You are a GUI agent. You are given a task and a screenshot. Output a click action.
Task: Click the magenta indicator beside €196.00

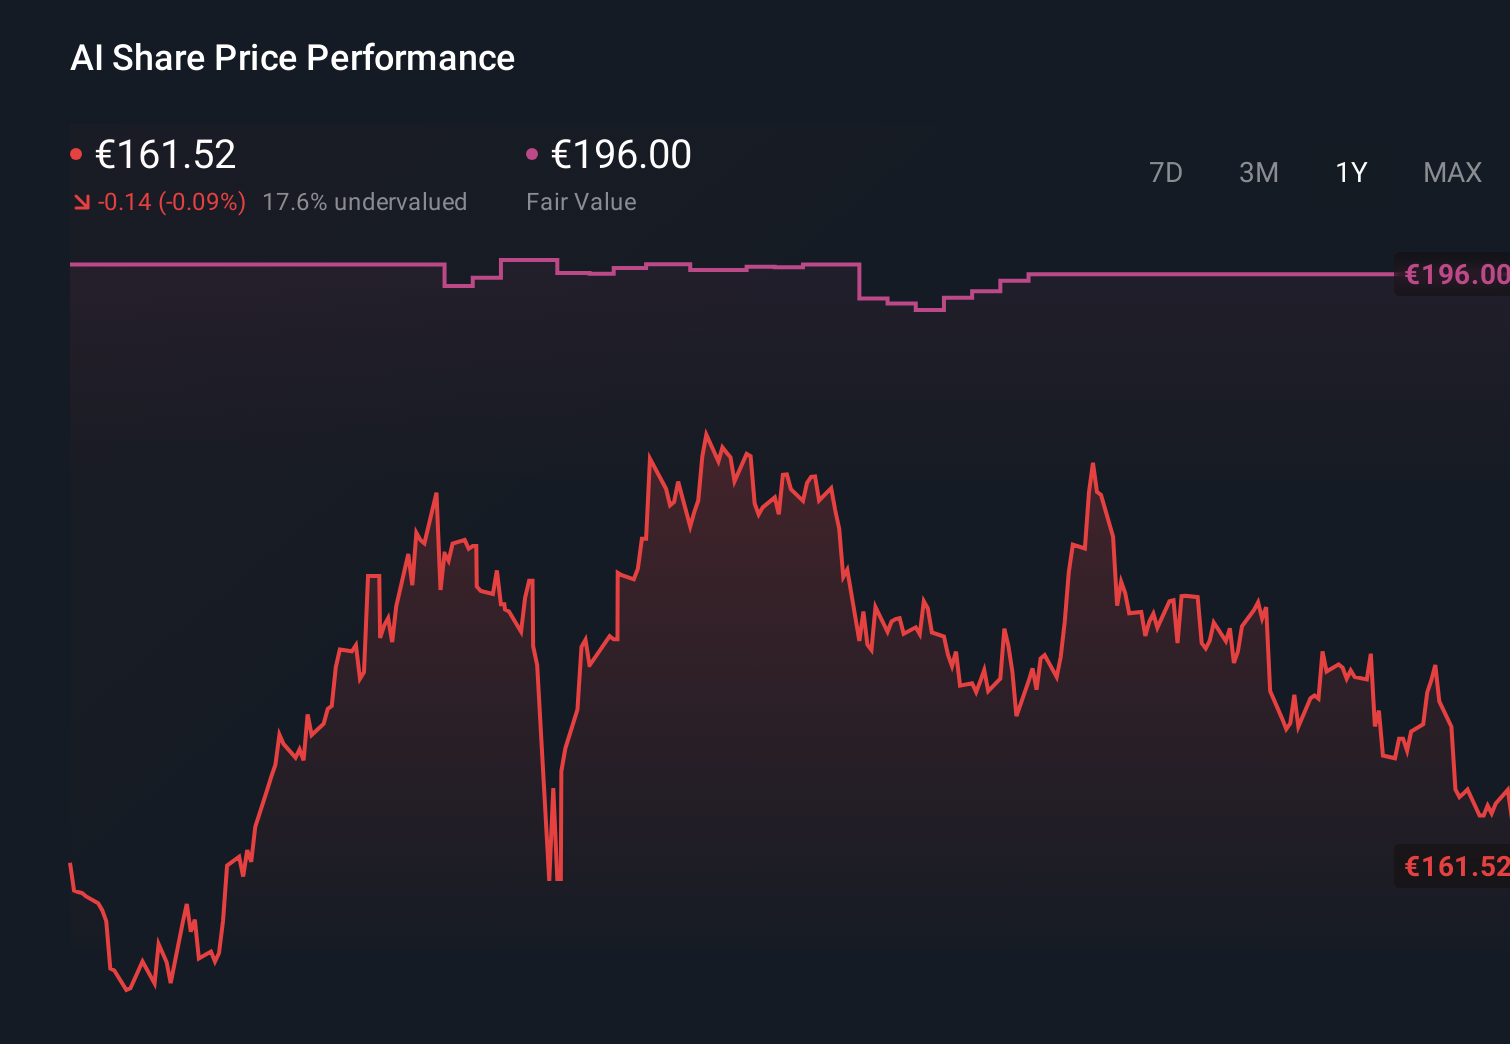pos(533,152)
